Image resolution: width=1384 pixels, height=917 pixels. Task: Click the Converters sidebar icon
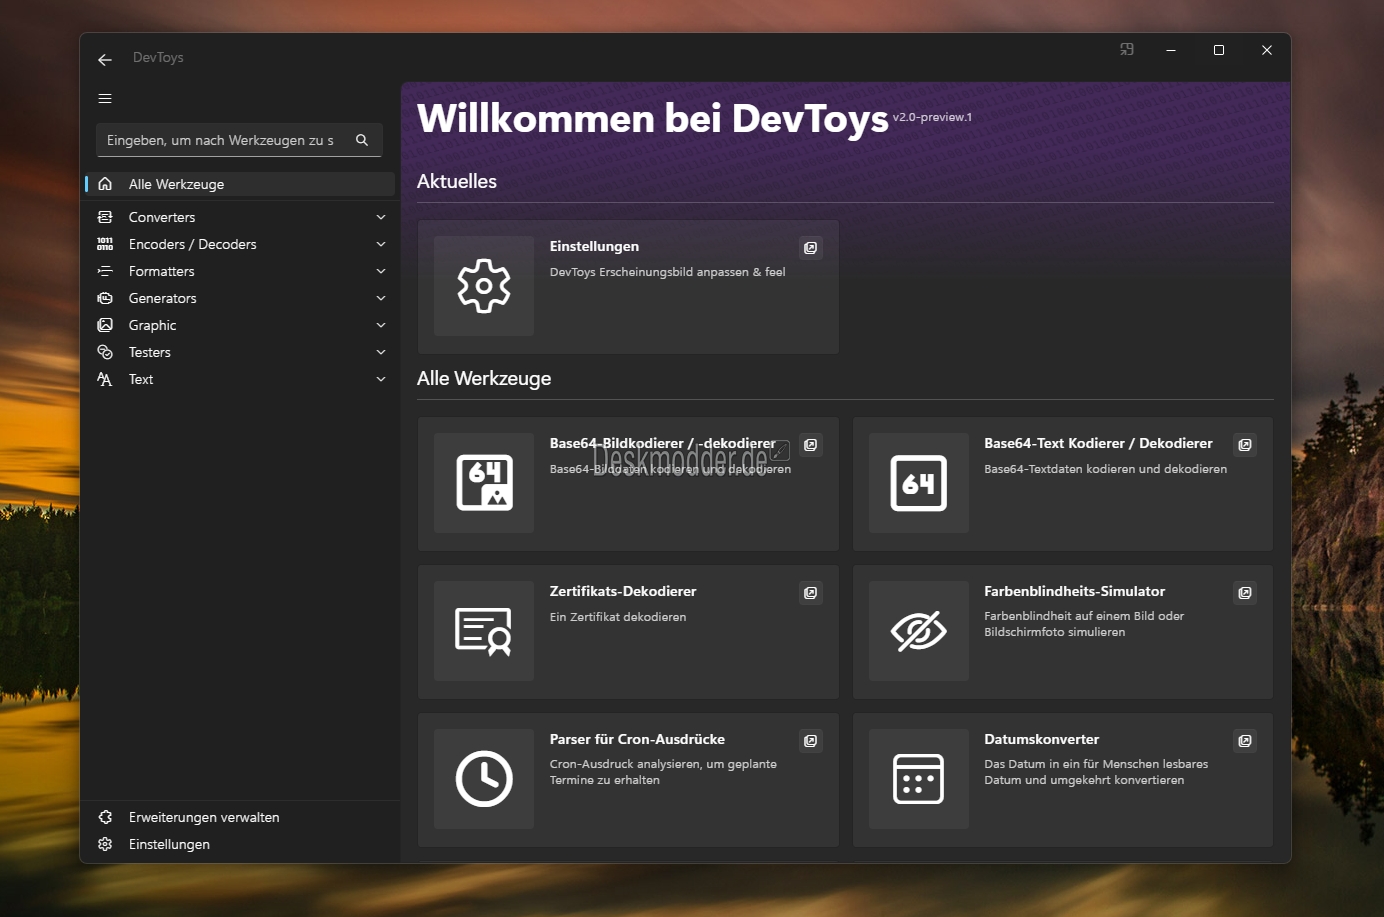(x=105, y=217)
